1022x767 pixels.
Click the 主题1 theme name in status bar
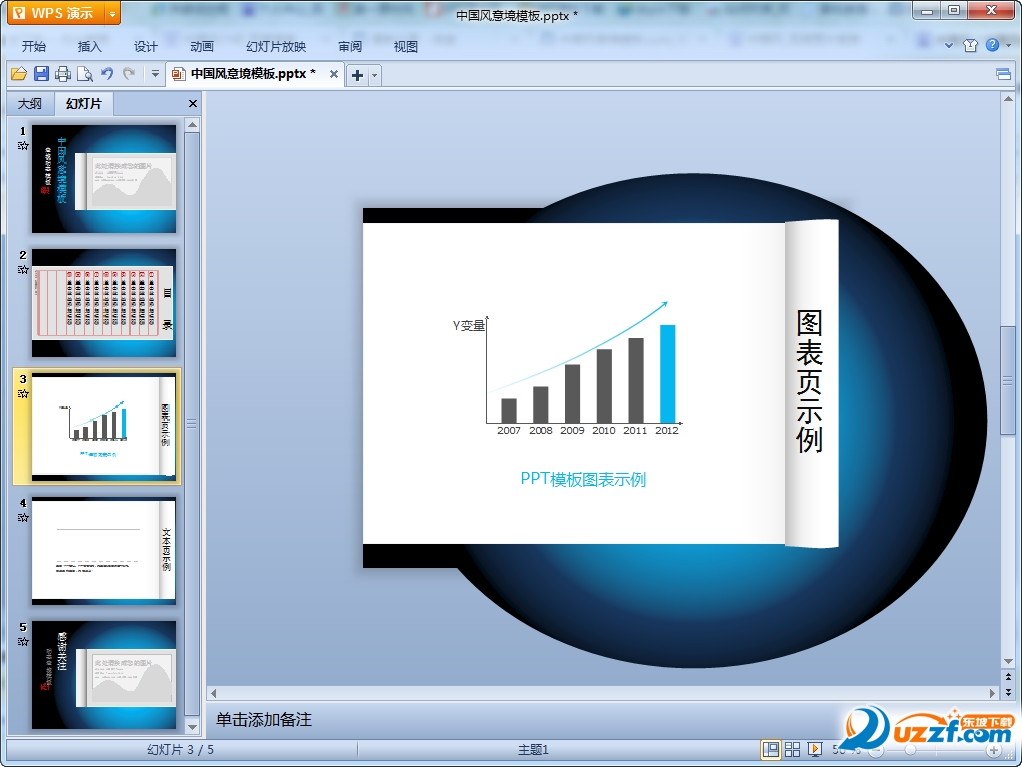(x=533, y=750)
